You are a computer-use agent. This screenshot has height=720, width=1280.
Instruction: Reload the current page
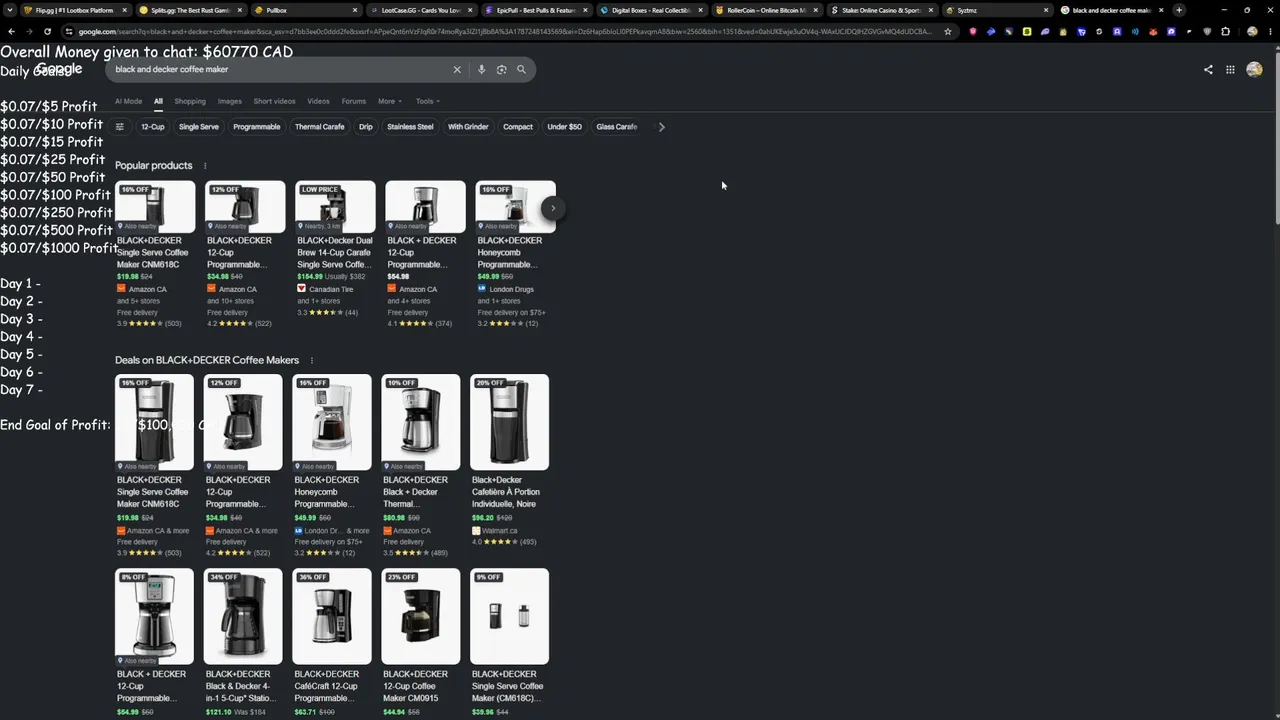pyautogui.click(x=47, y=31)
